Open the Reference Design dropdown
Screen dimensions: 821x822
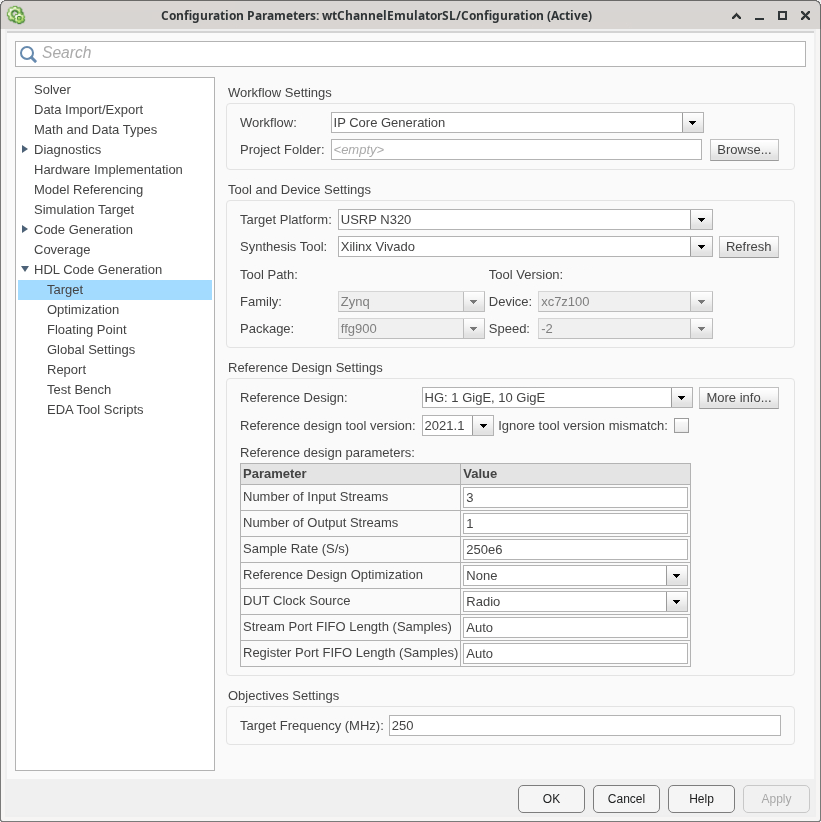tap(682, 398)
